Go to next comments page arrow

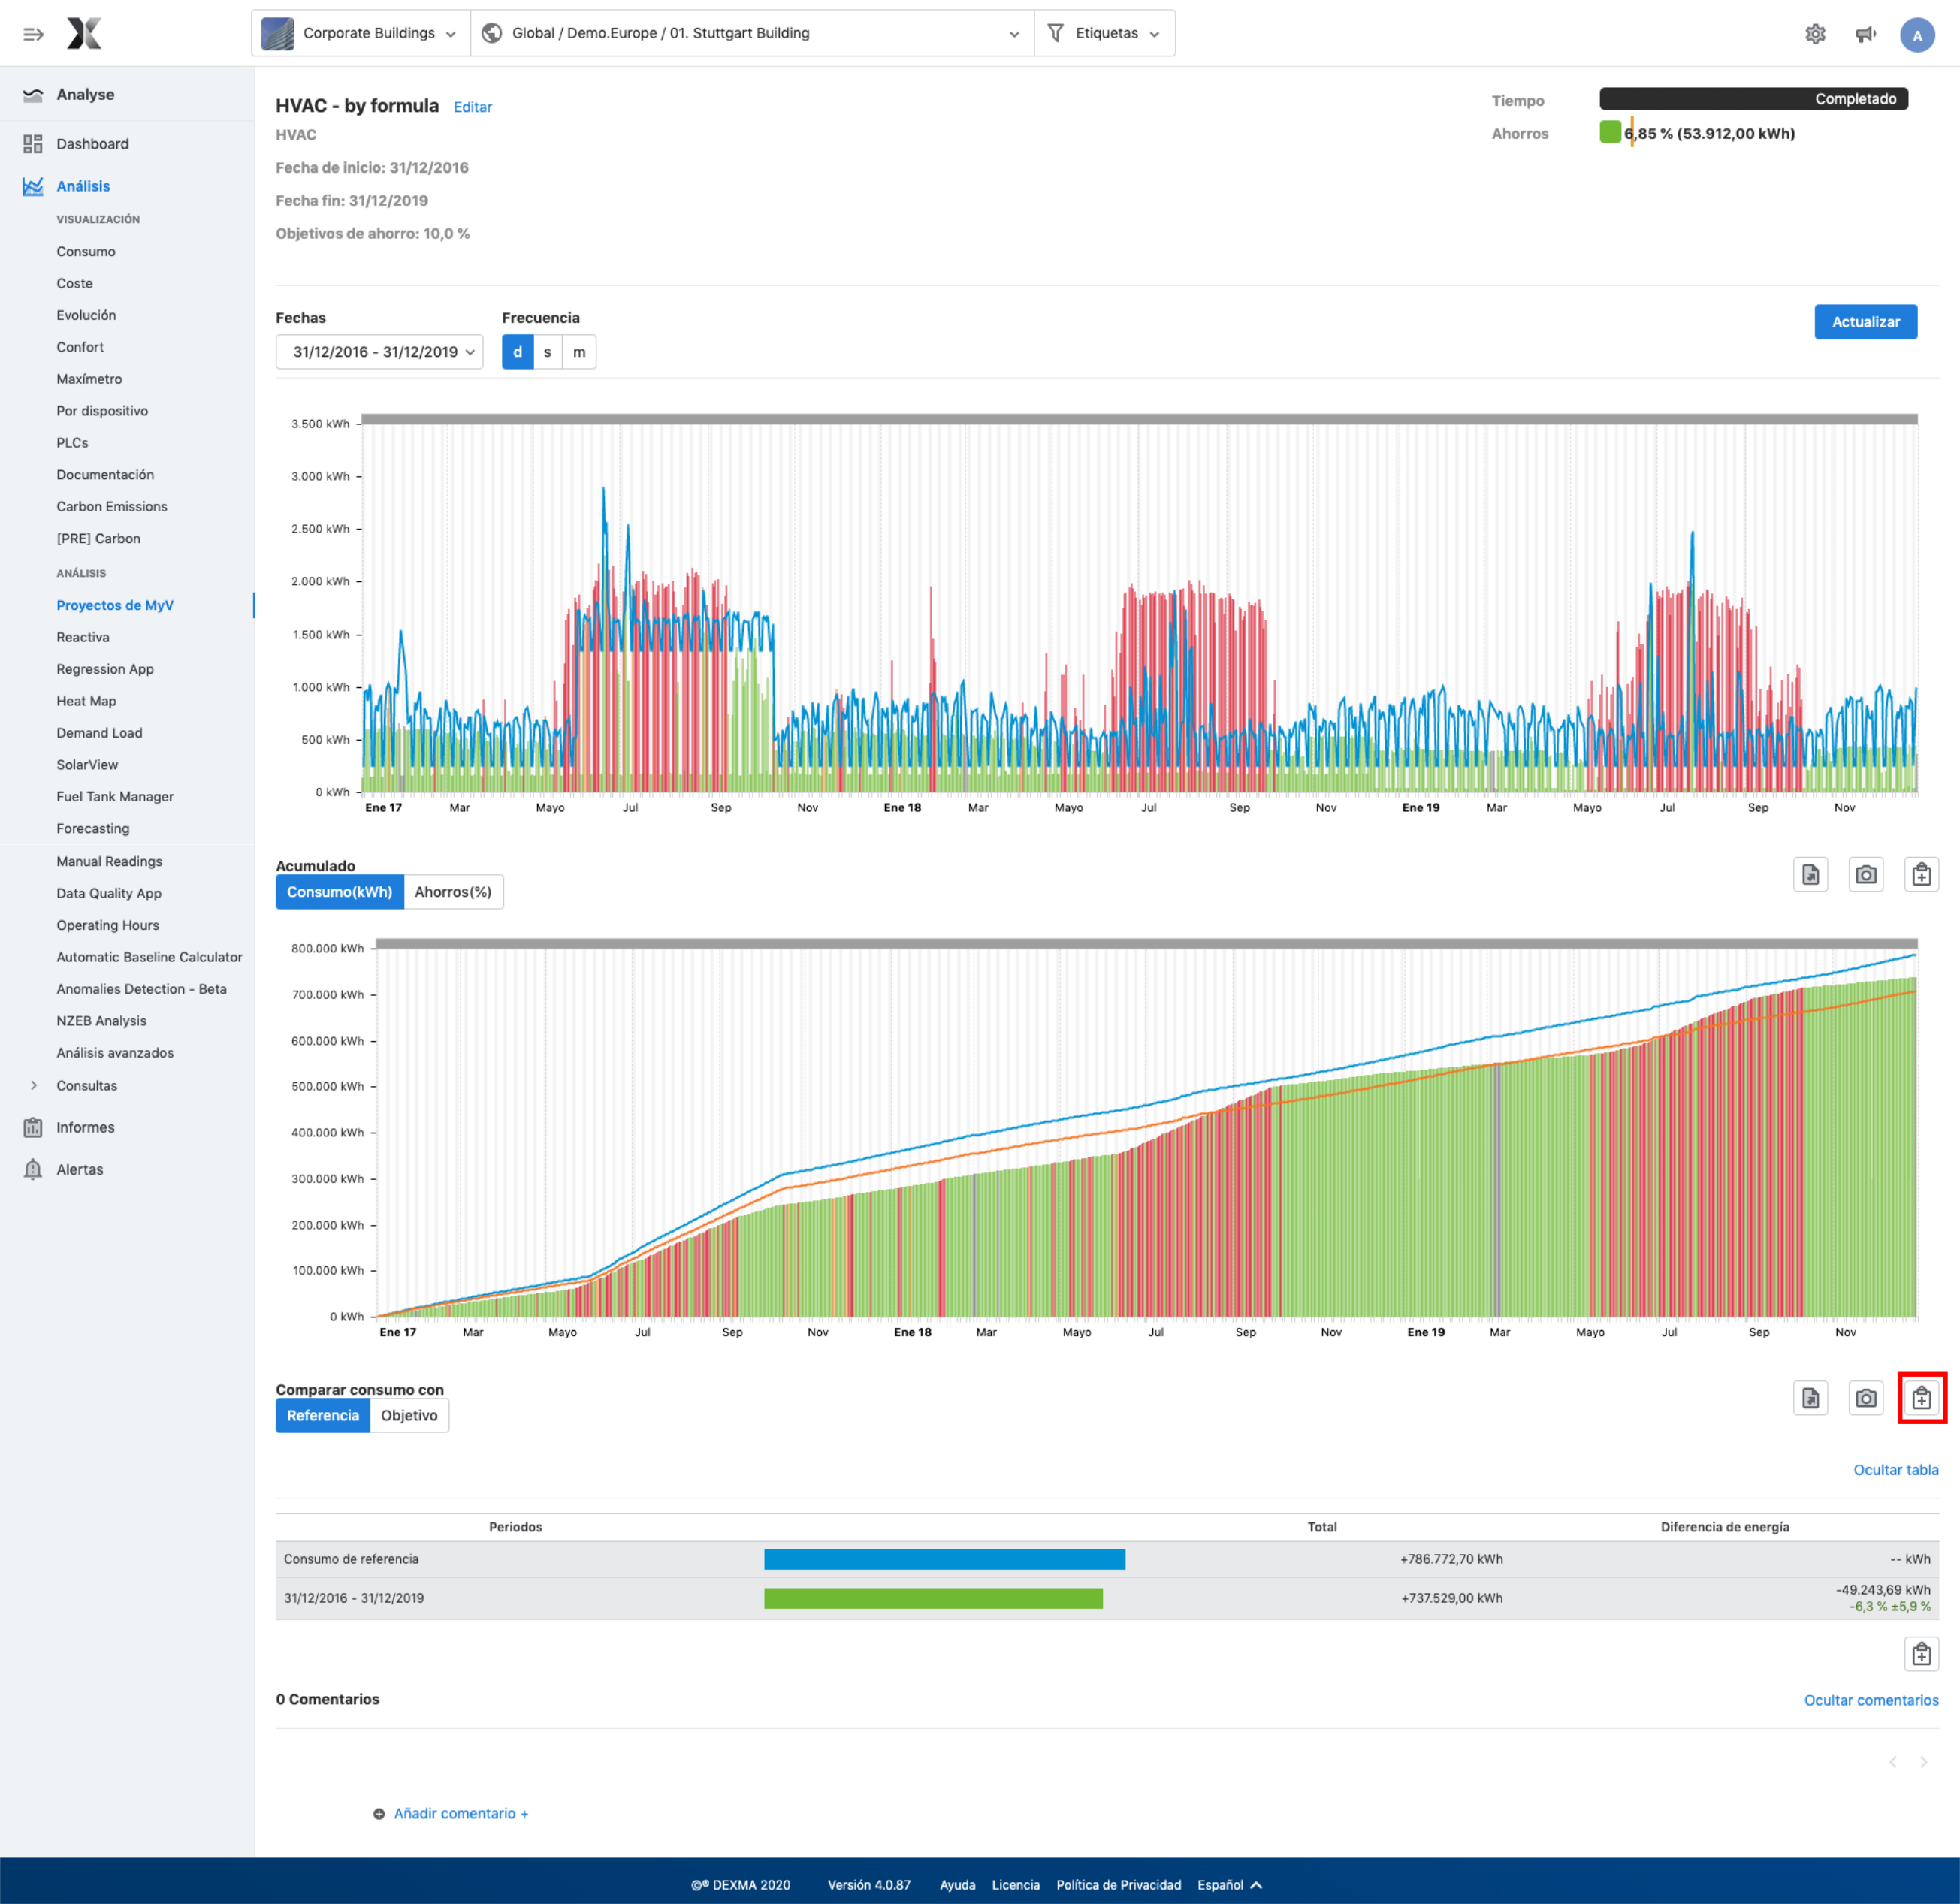(1923, 1762)
